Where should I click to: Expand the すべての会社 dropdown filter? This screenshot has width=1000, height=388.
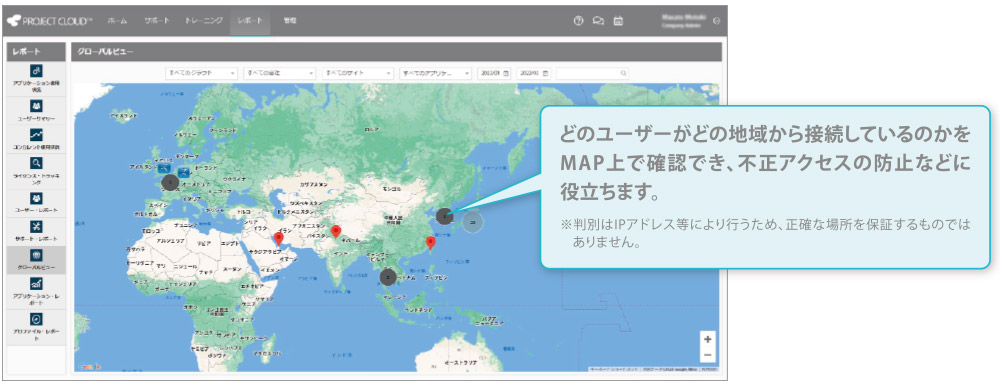point(279,73)
